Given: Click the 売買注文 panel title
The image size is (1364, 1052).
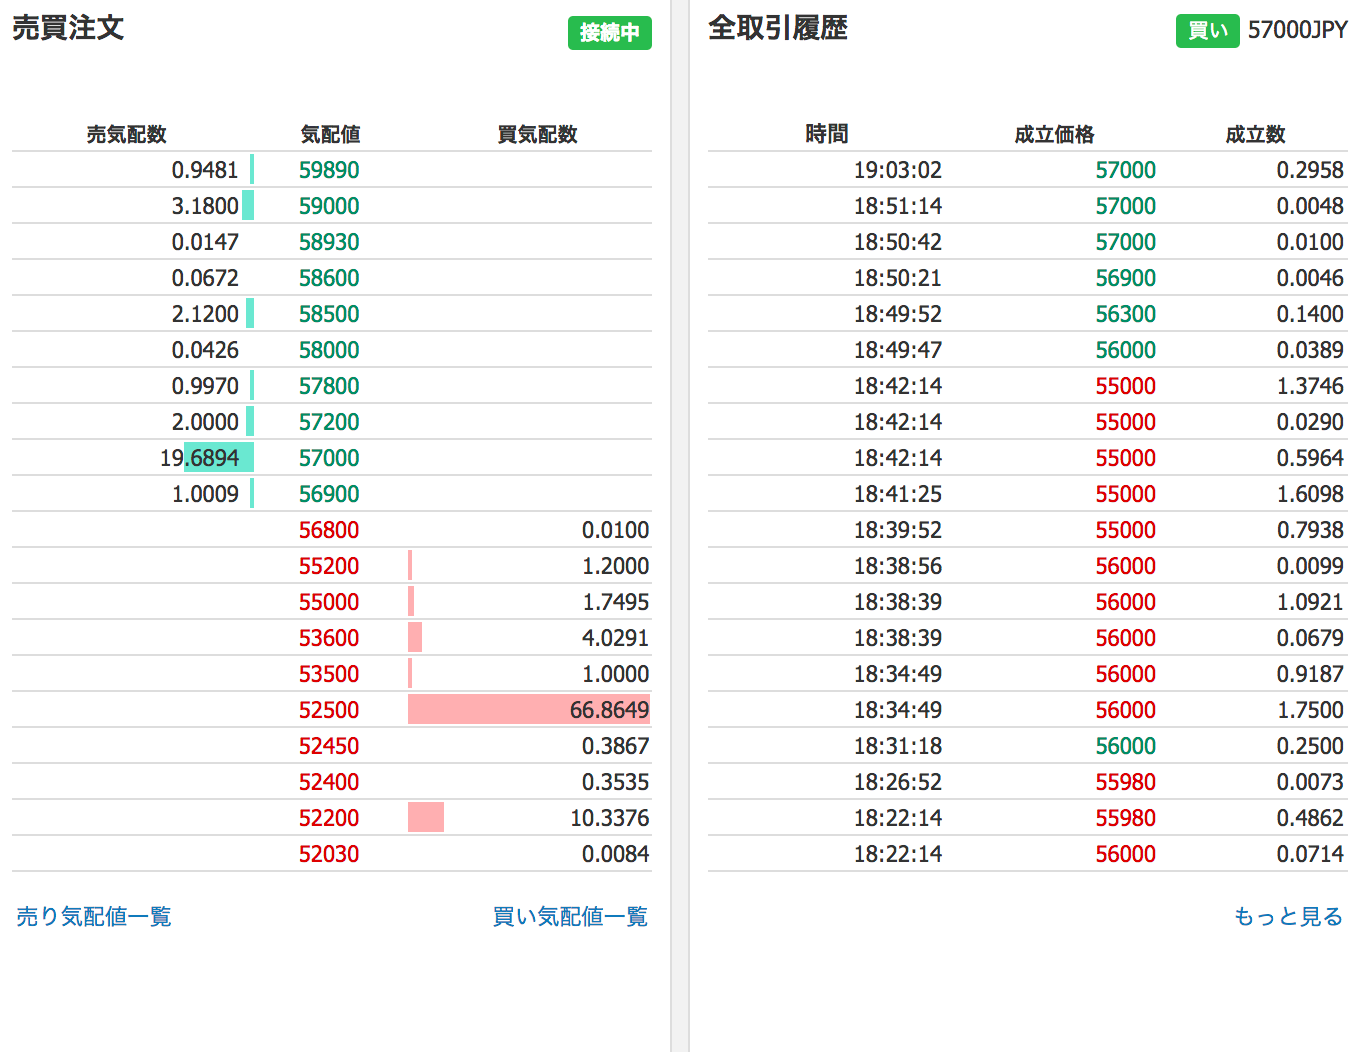Looking at the screenshot, I should (x=68, y=28).
